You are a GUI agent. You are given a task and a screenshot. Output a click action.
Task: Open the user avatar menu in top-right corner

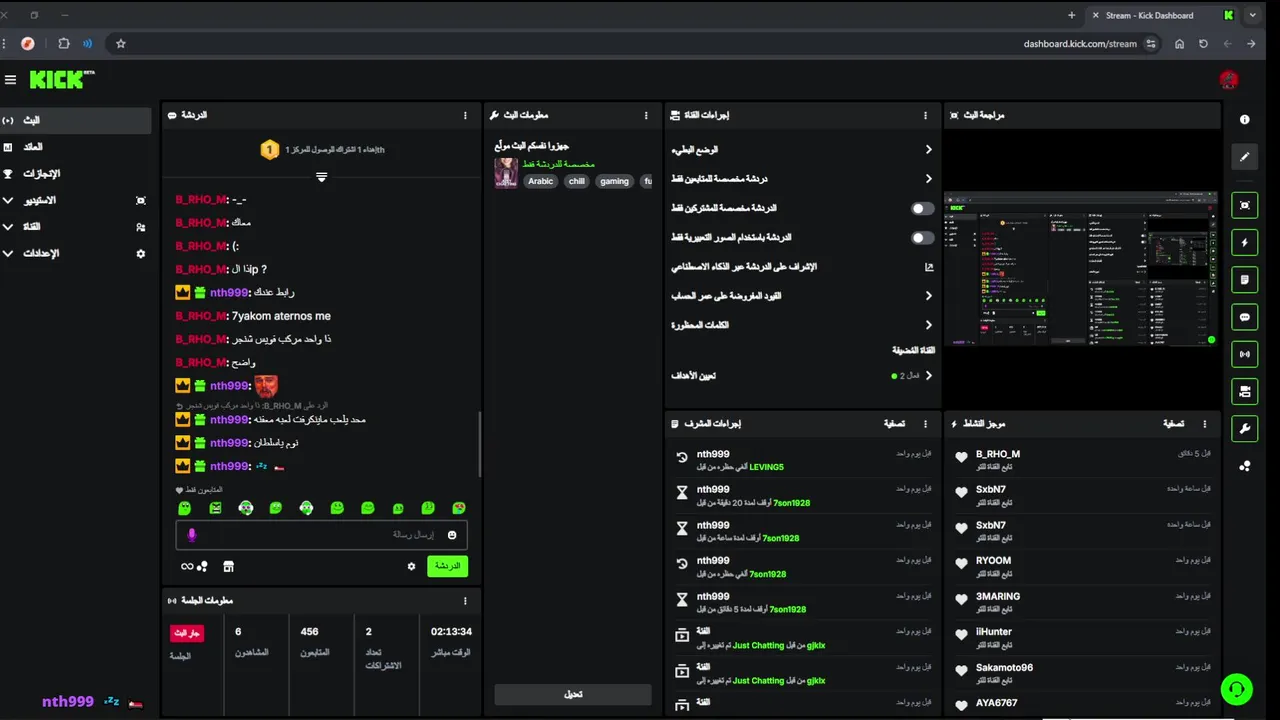coord(1229,80)
